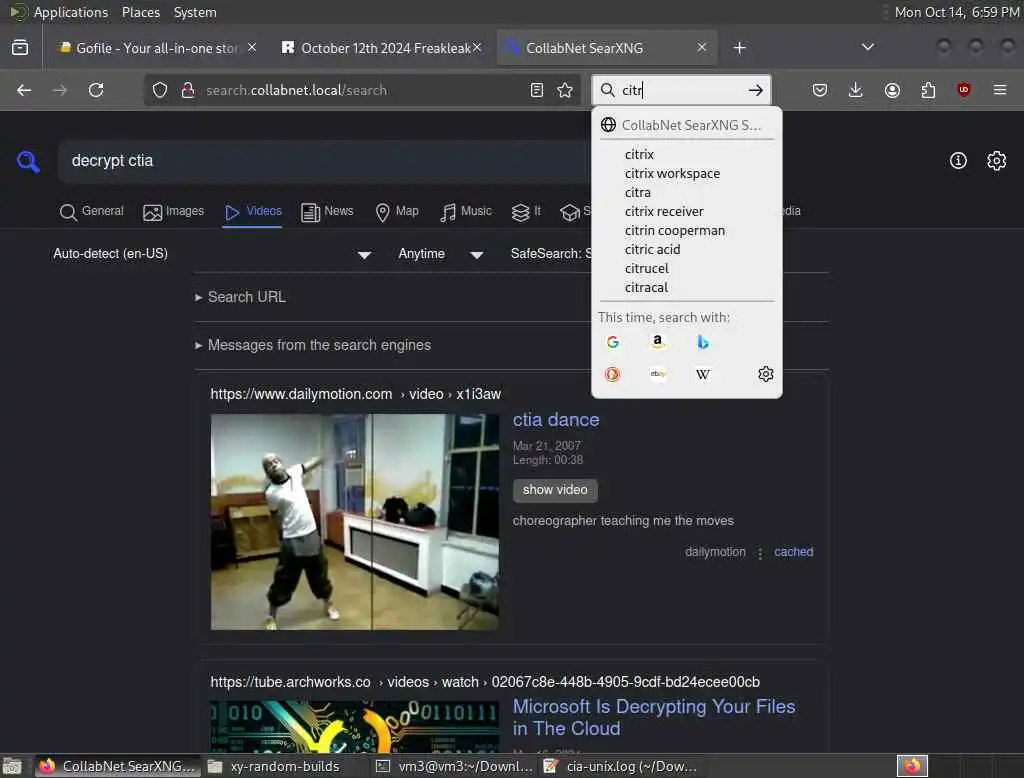Open the tracking protection shield icon

pyautogui.click(x=160, y=90)
